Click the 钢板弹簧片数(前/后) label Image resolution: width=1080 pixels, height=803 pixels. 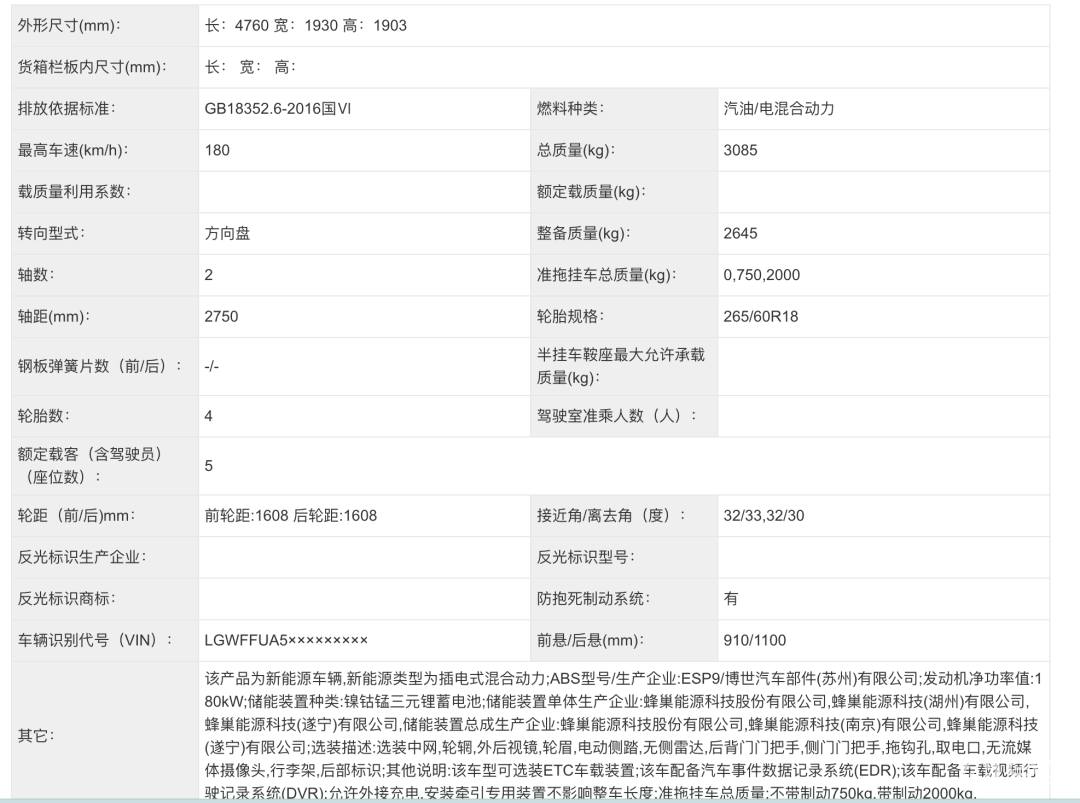click(100, 366)
